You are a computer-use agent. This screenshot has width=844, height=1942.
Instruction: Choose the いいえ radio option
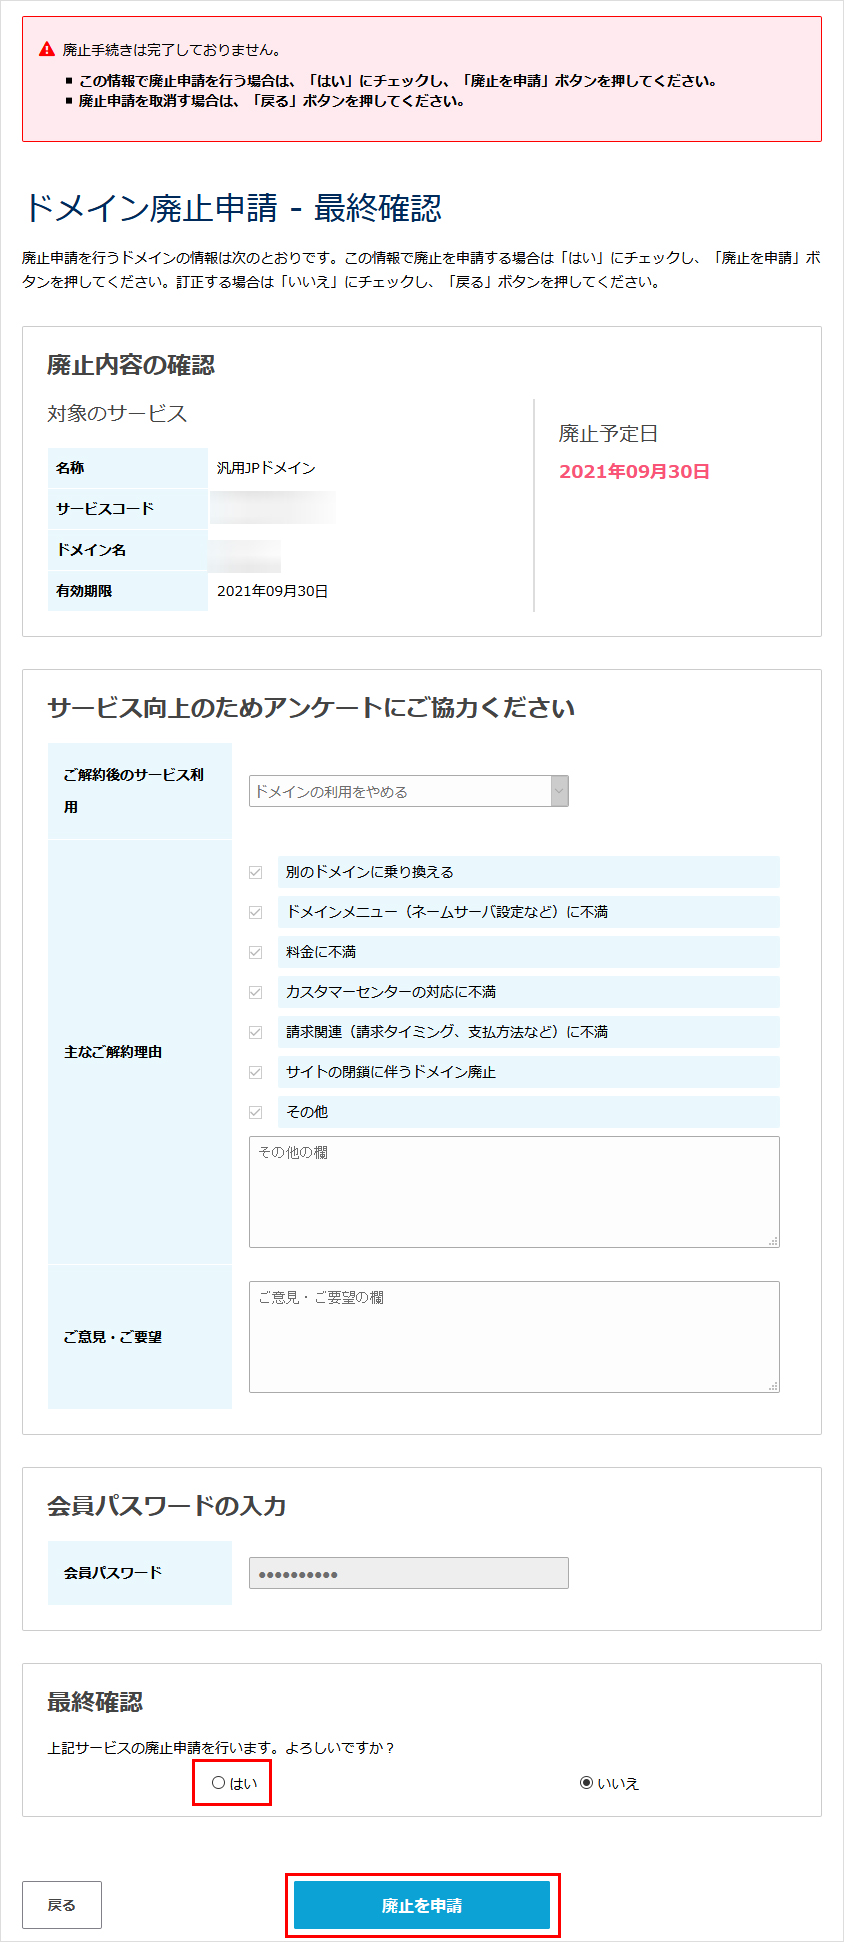pos(586,1783)
